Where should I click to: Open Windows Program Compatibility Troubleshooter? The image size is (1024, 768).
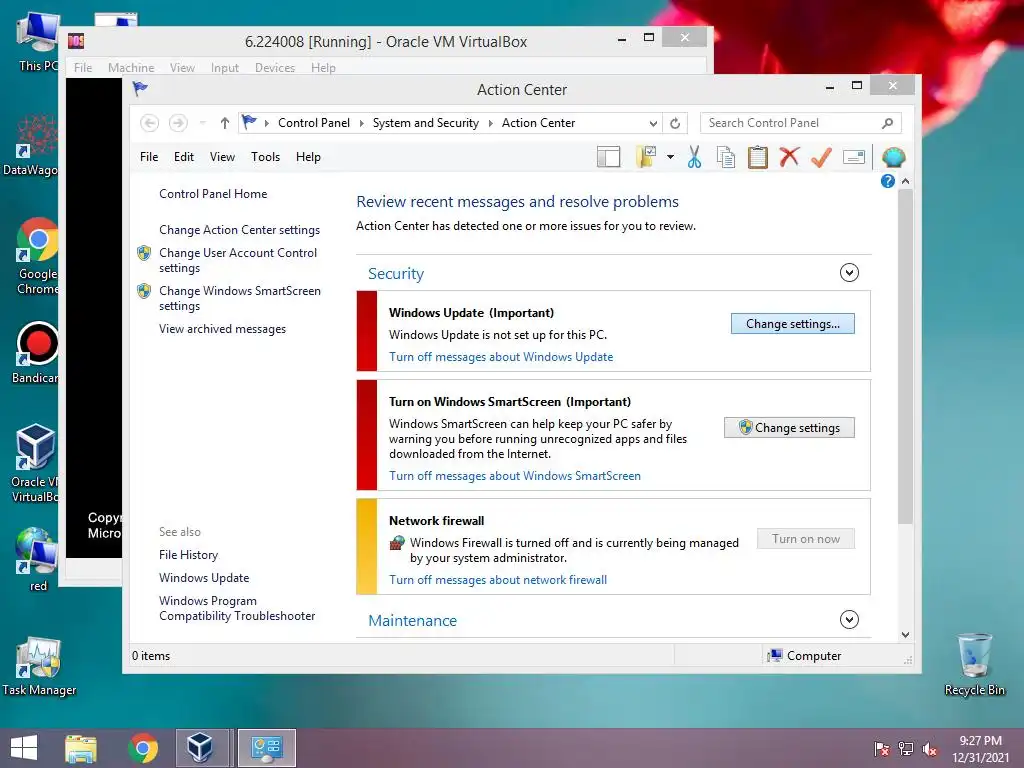(x=237, y=608)
